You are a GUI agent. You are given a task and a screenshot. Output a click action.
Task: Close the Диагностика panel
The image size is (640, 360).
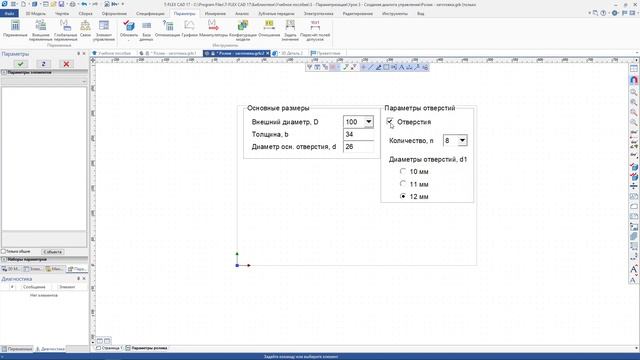[84, 279]
